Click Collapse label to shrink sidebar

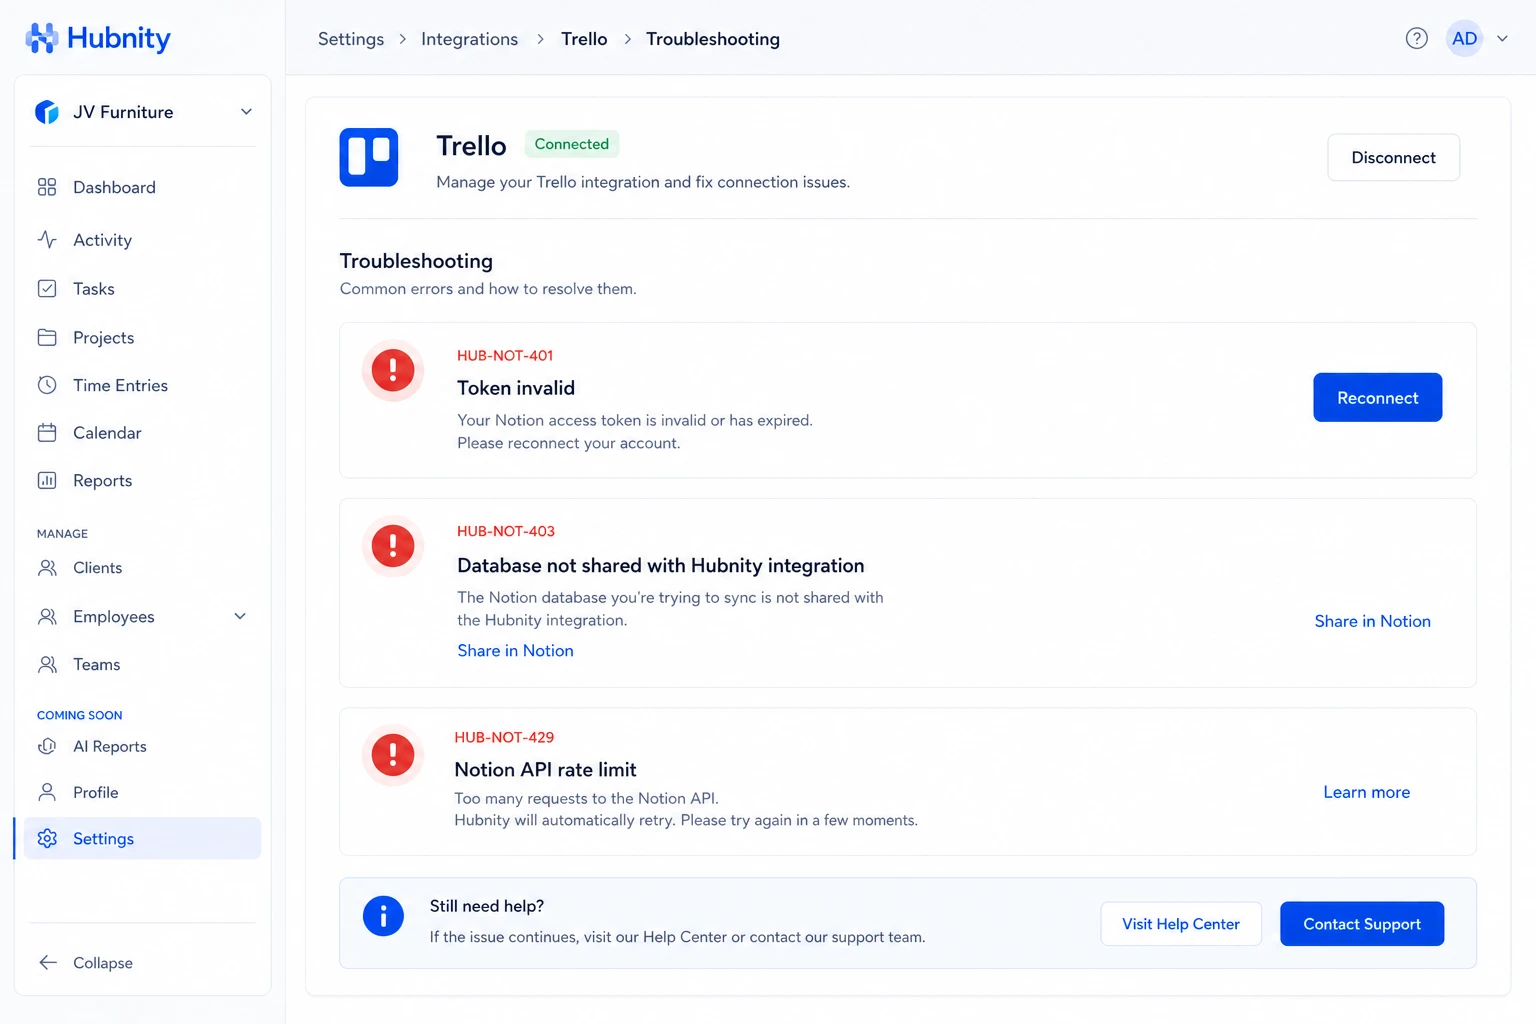103,962
